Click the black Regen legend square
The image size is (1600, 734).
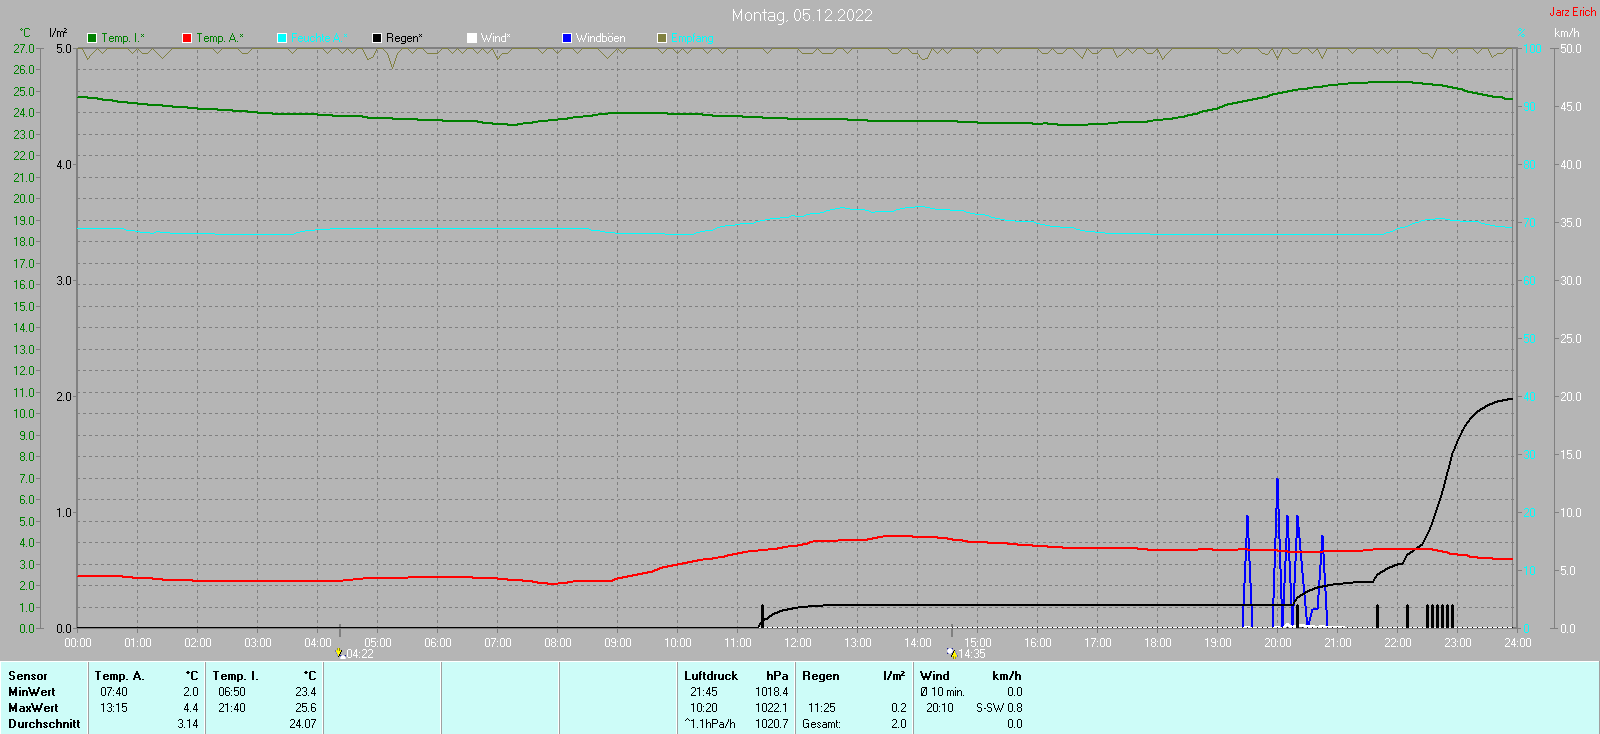click(377, 38)
